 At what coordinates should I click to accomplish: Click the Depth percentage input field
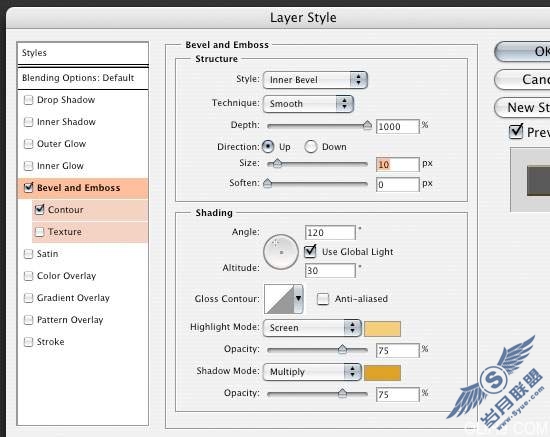397,127
